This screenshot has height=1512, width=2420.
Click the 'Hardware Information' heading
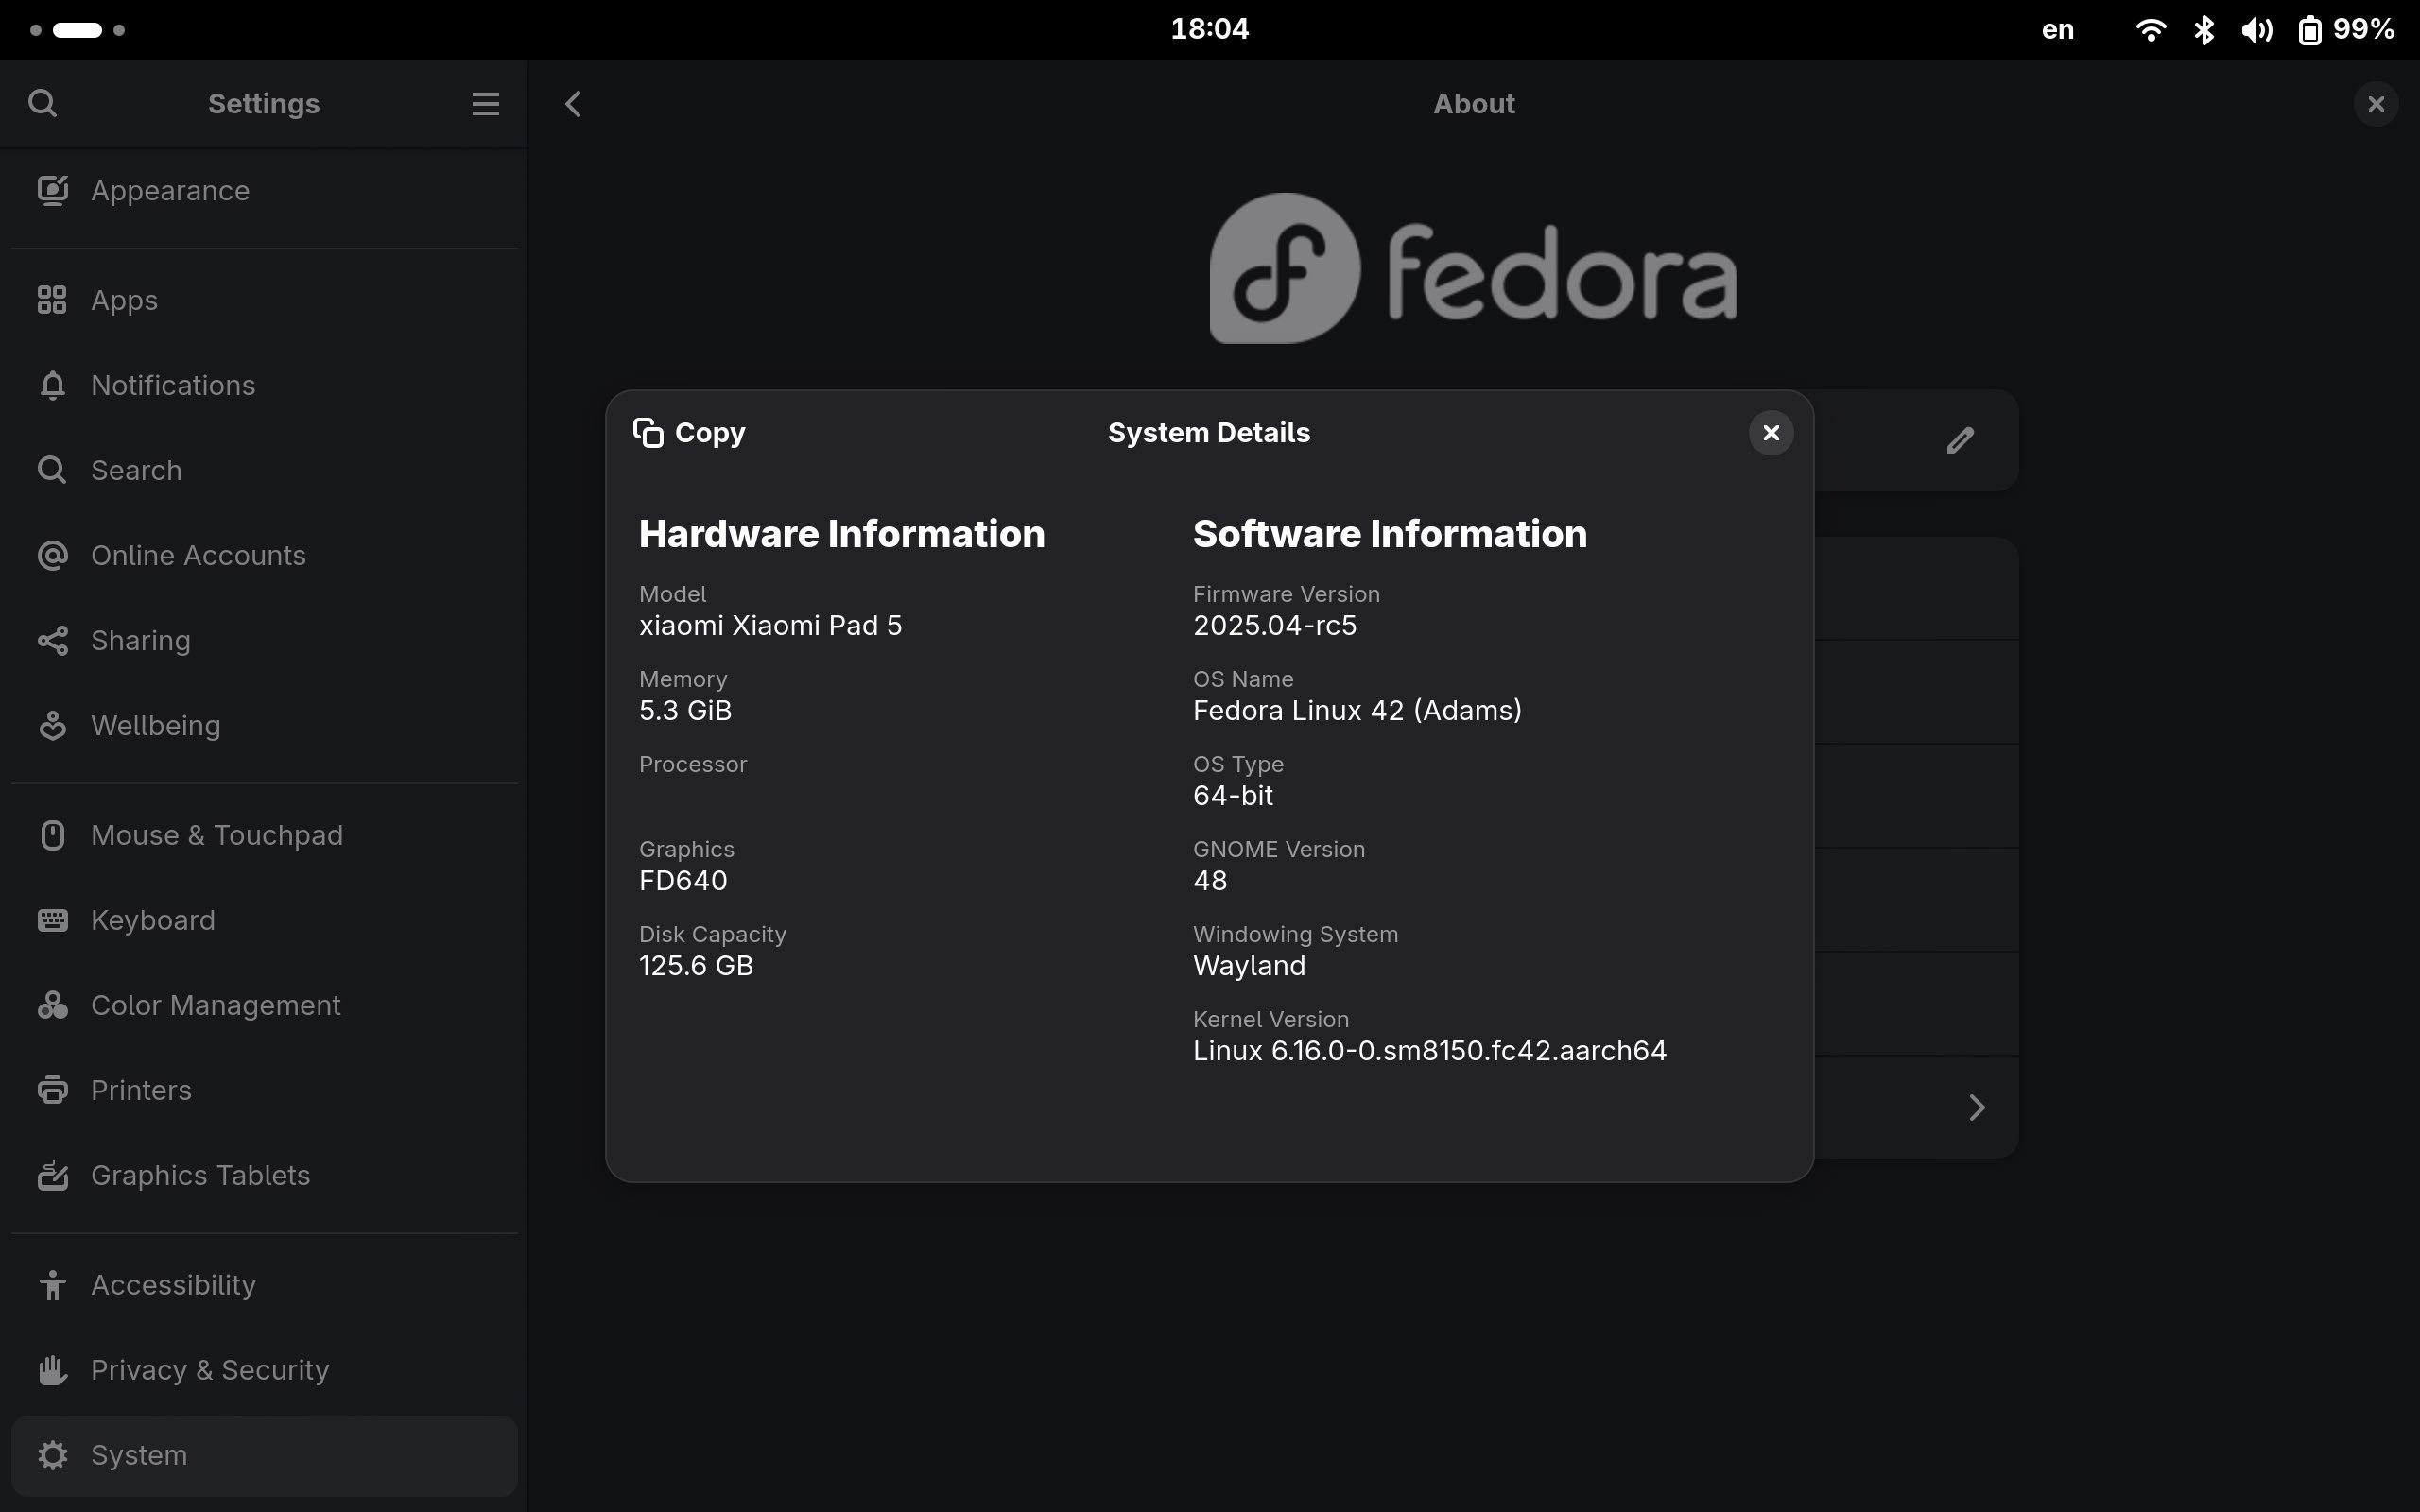[x=842, y=534]
